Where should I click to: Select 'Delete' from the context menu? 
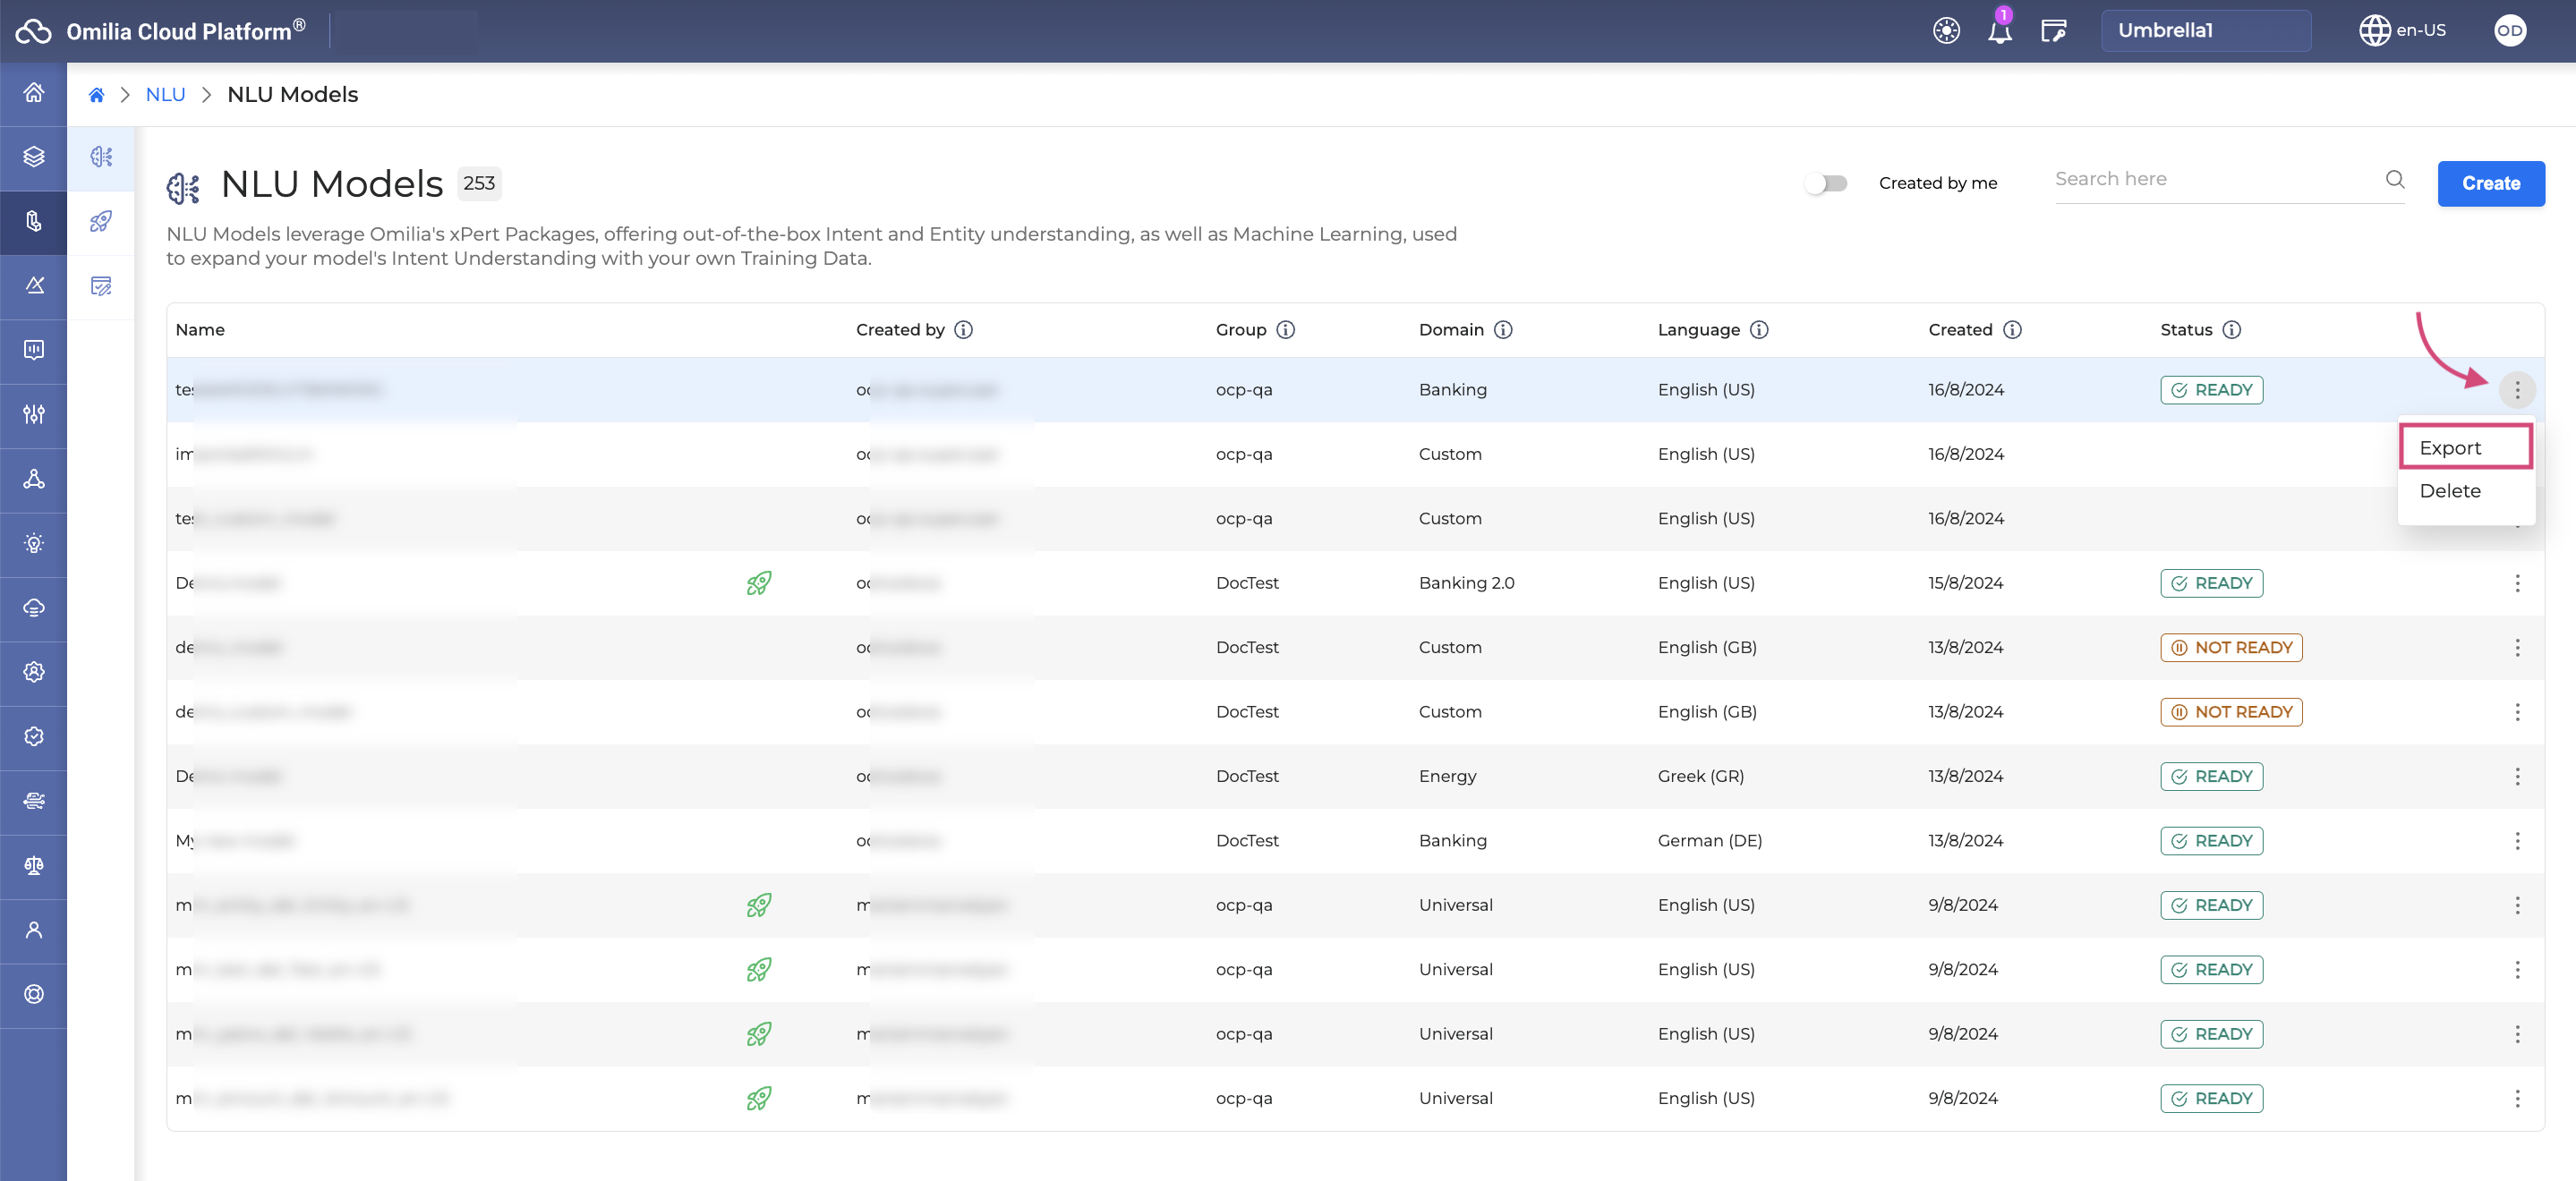2452,491
